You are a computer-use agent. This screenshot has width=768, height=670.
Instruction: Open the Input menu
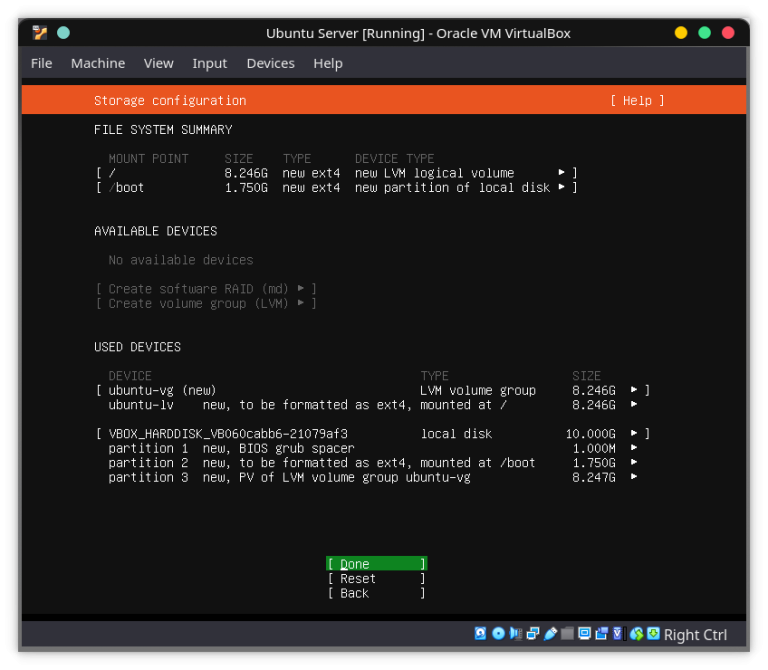(x=209, y=63)
